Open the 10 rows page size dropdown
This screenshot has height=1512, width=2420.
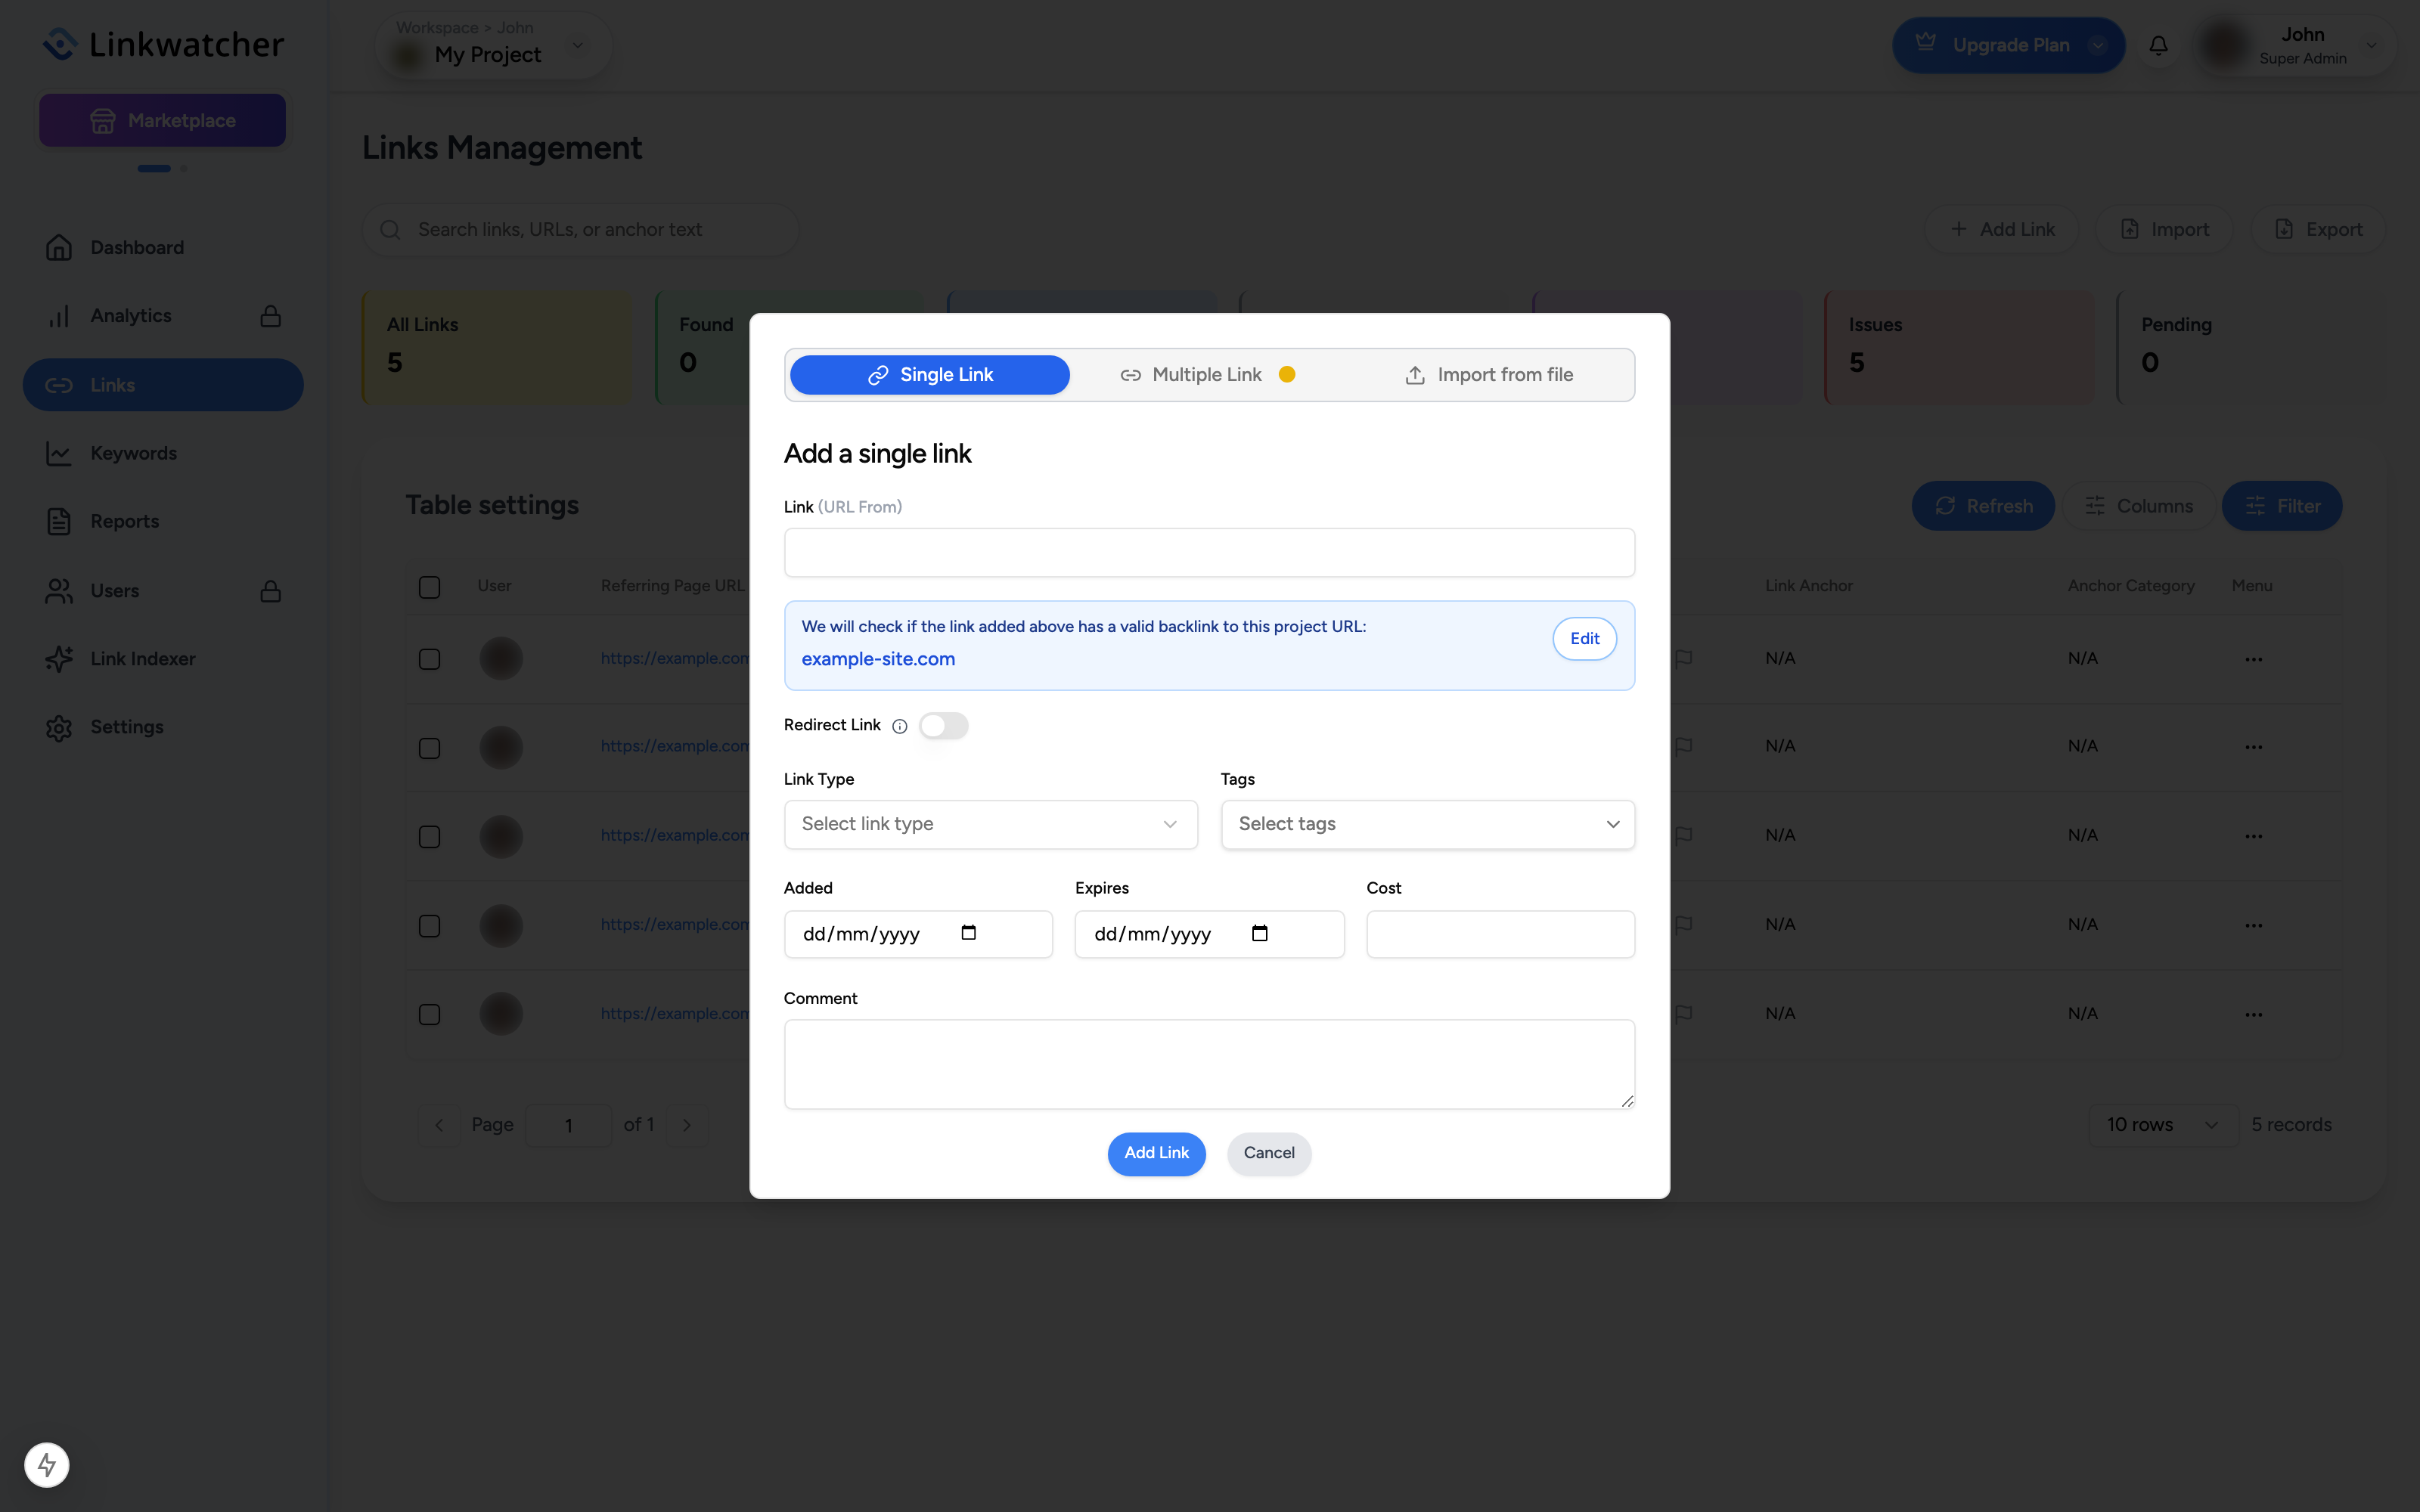(2163, 1125)
